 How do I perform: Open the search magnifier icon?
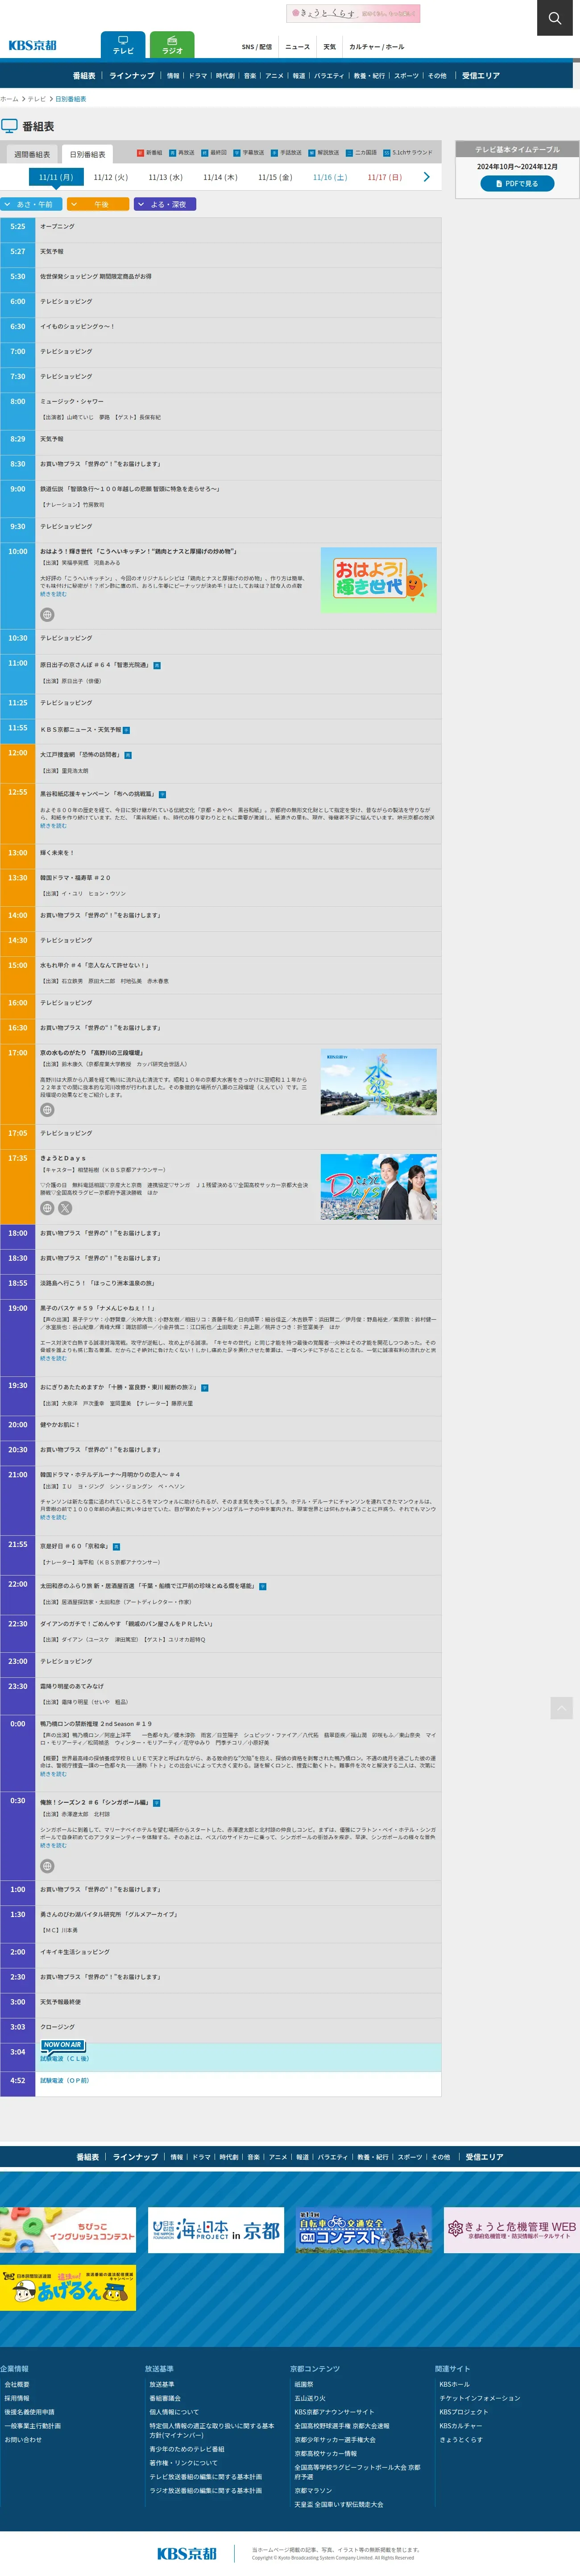[x=555, y=18]
